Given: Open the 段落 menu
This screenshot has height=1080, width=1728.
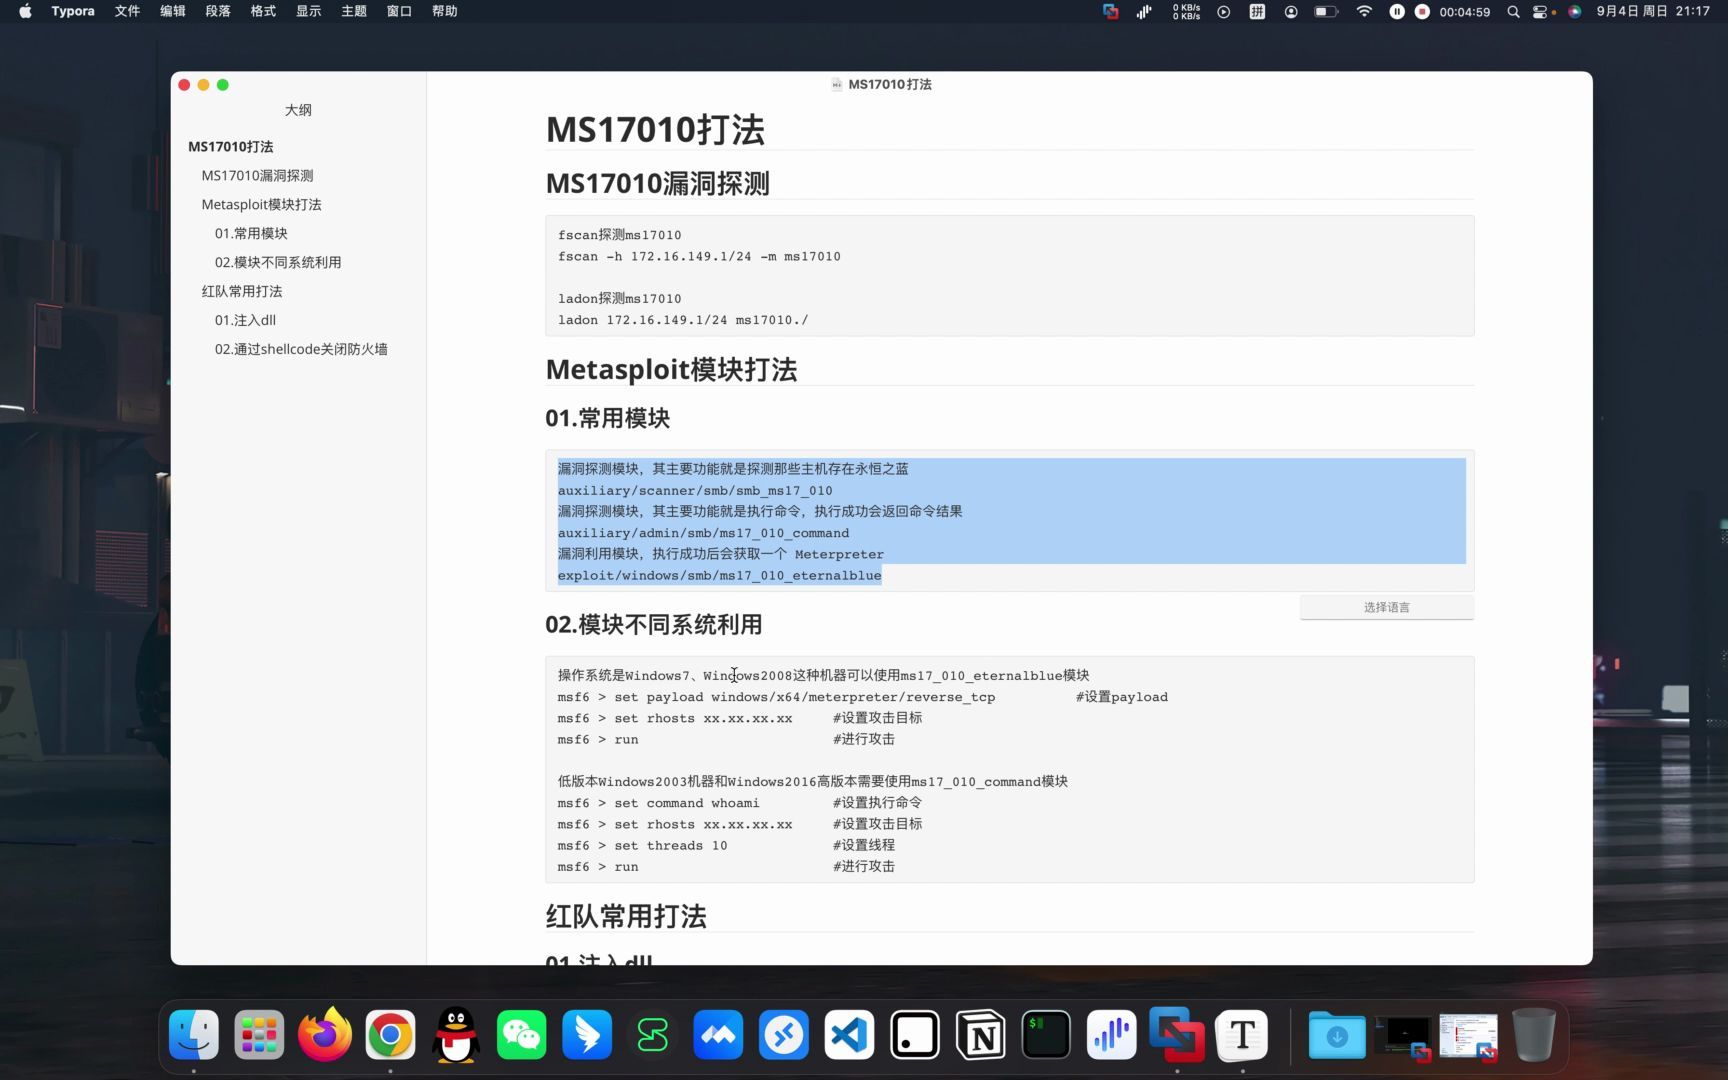Looking at the screenshot, I should (x=218, y=11).
